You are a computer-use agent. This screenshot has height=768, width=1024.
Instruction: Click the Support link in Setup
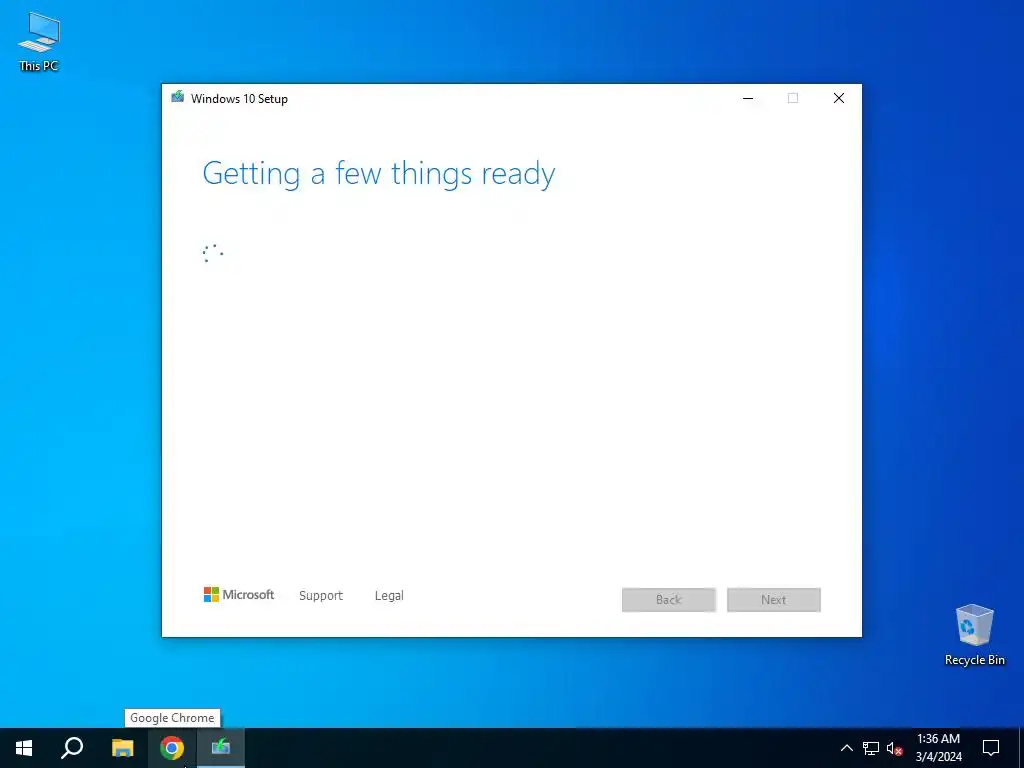[x=321, y=596]
